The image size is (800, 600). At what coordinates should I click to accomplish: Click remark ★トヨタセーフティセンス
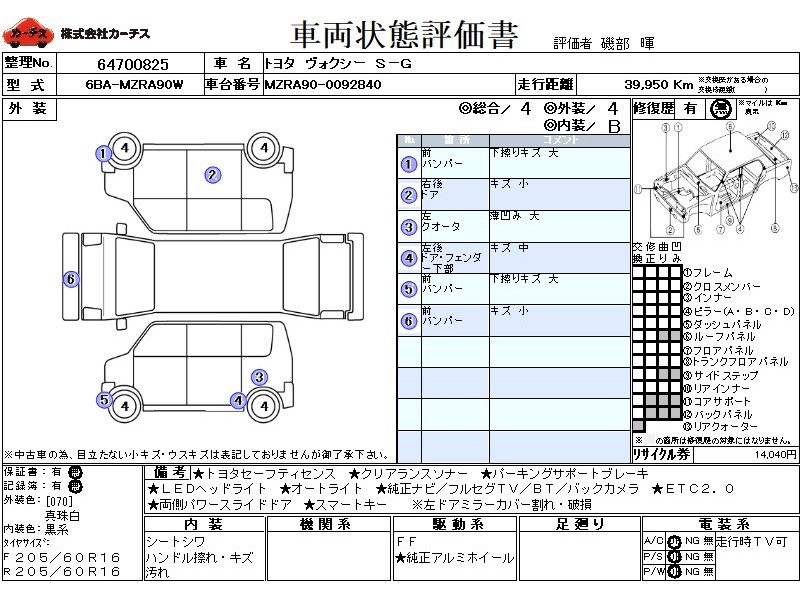coord(264,474)
